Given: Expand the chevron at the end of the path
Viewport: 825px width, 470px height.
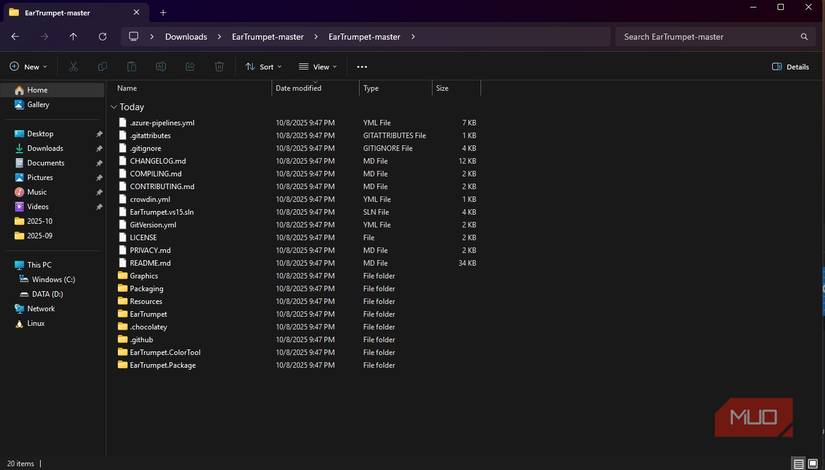Looking at the screenshot, I should click(413, 37).
